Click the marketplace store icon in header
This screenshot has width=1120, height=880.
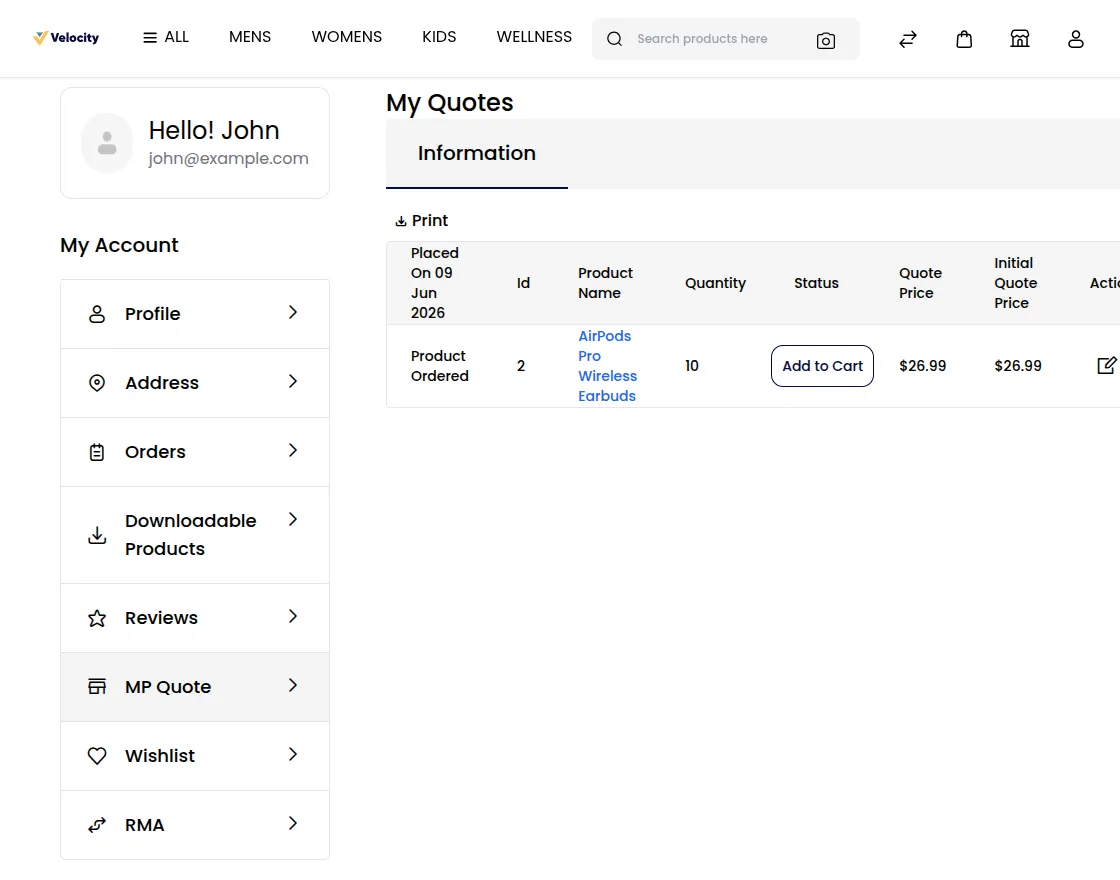click(1019, 39)
